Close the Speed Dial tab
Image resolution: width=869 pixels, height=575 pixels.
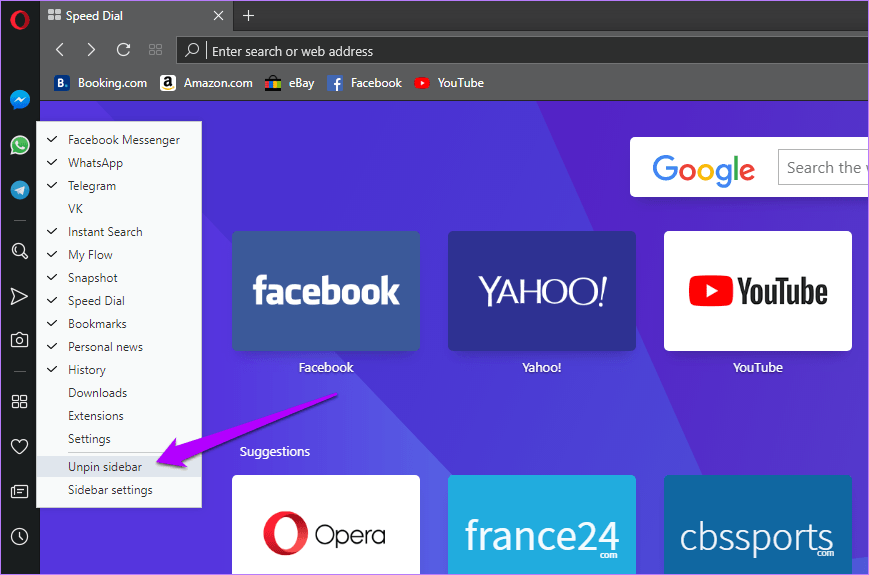[x=218, y=16]
